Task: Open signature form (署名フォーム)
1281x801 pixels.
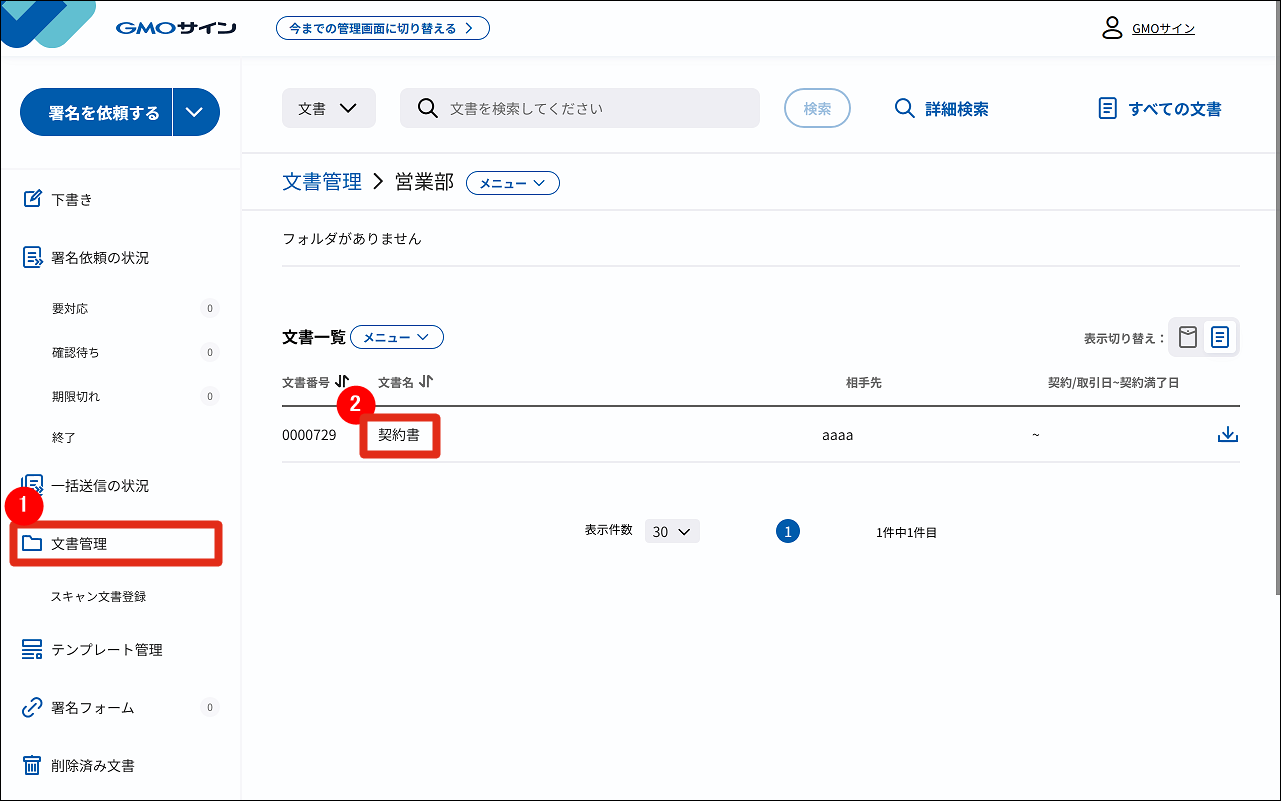Action: click(x=92, y=708)
